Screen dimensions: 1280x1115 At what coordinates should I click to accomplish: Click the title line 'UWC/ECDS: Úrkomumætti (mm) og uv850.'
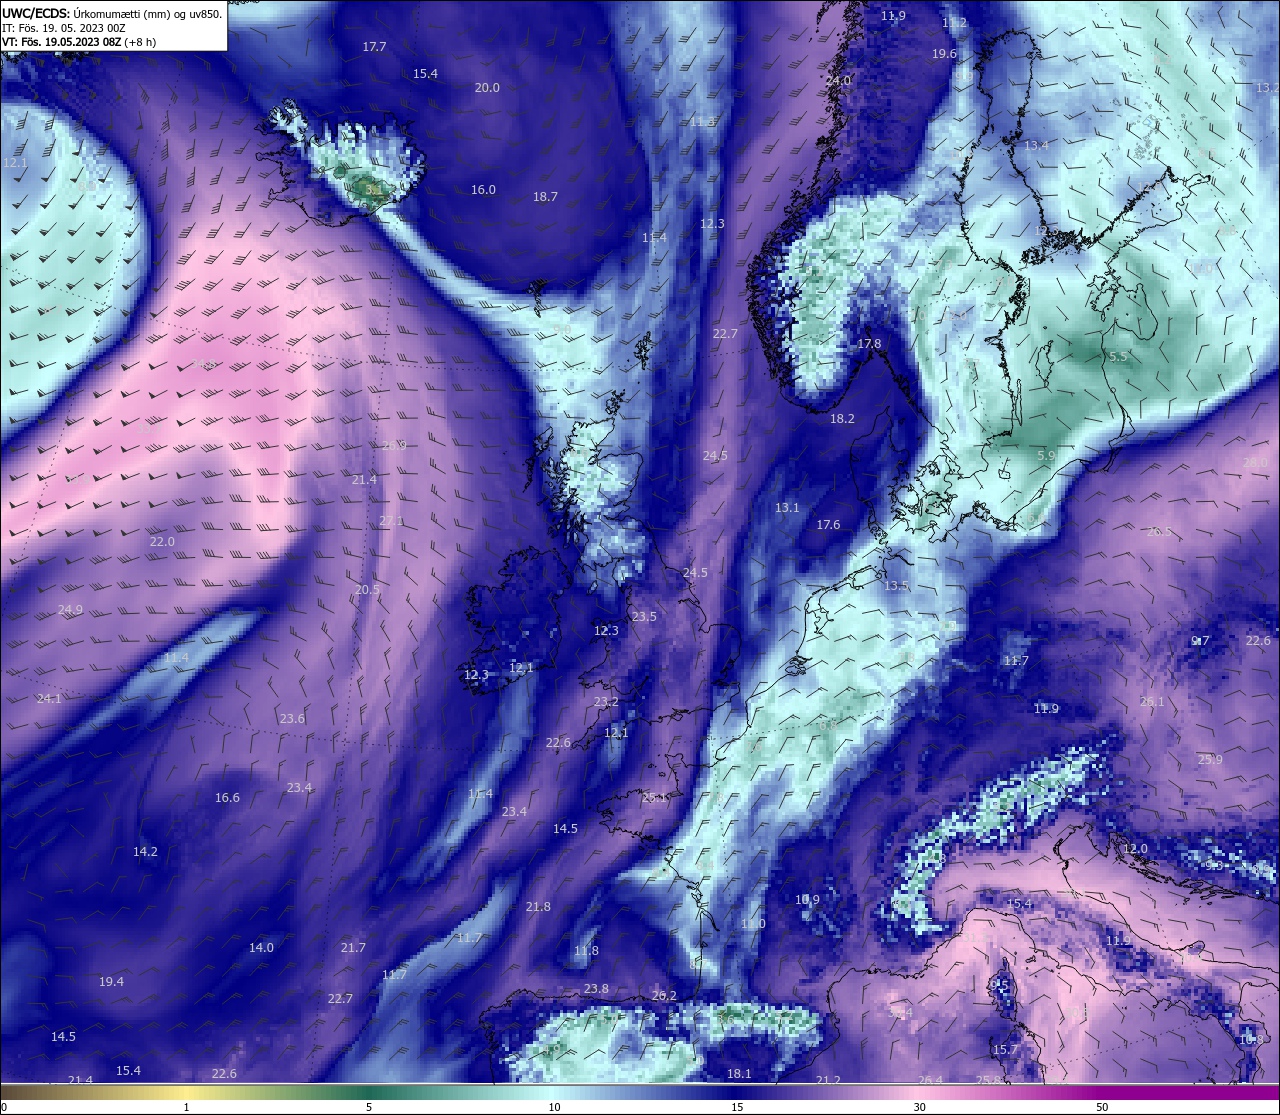click(x=112, y=14)
